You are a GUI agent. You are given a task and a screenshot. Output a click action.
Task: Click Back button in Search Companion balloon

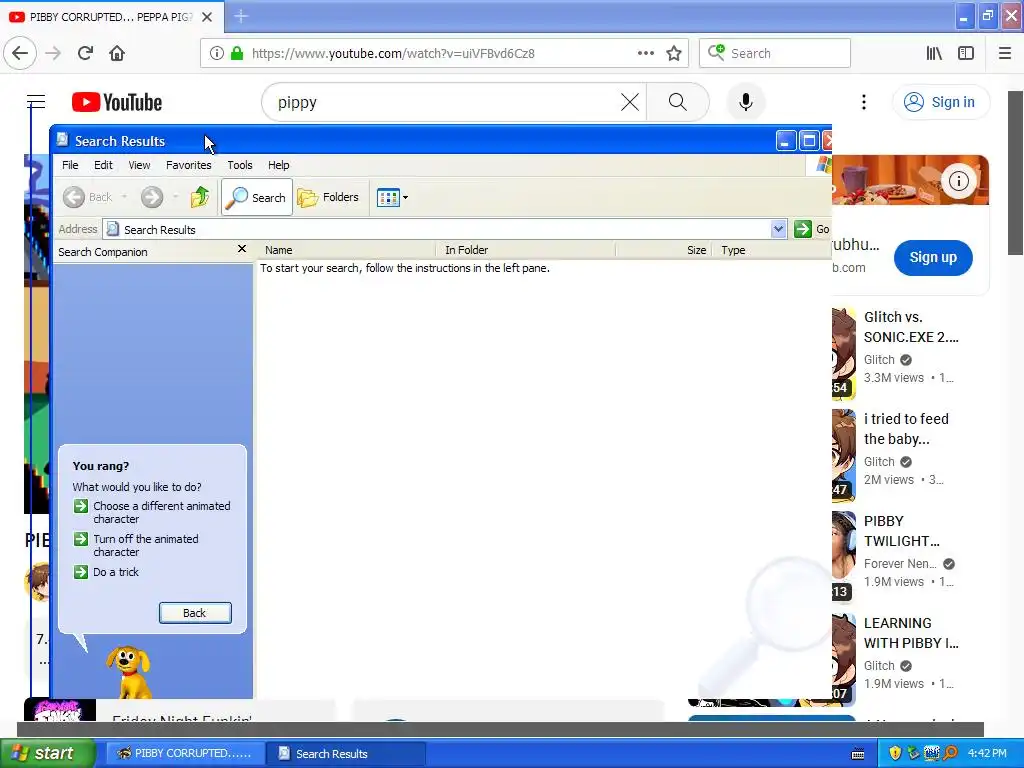195,613
